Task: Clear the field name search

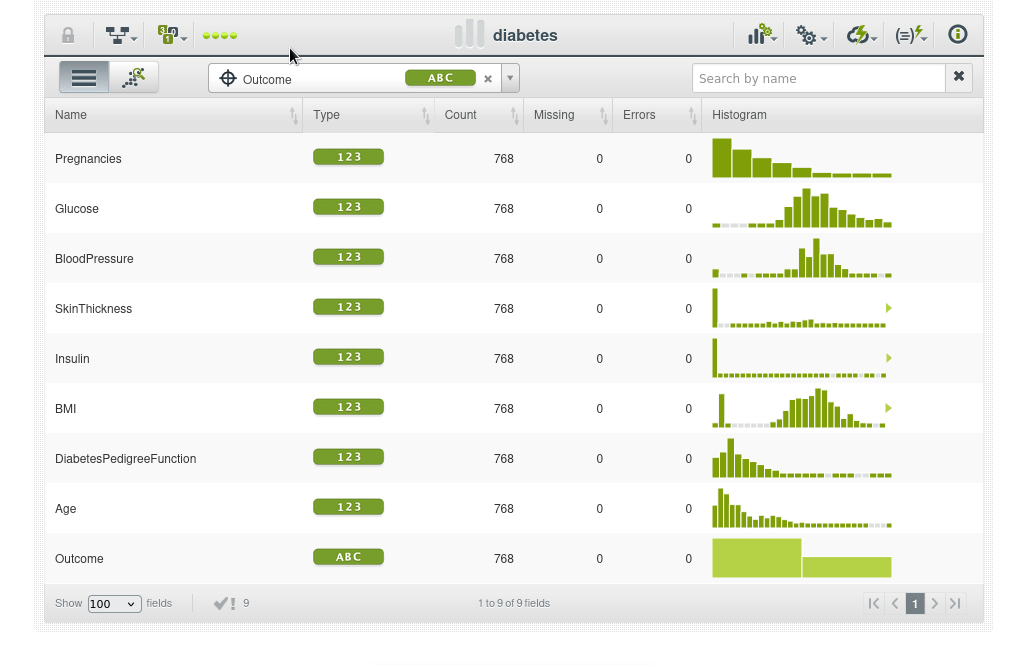Action: click(x=959, y=77)
